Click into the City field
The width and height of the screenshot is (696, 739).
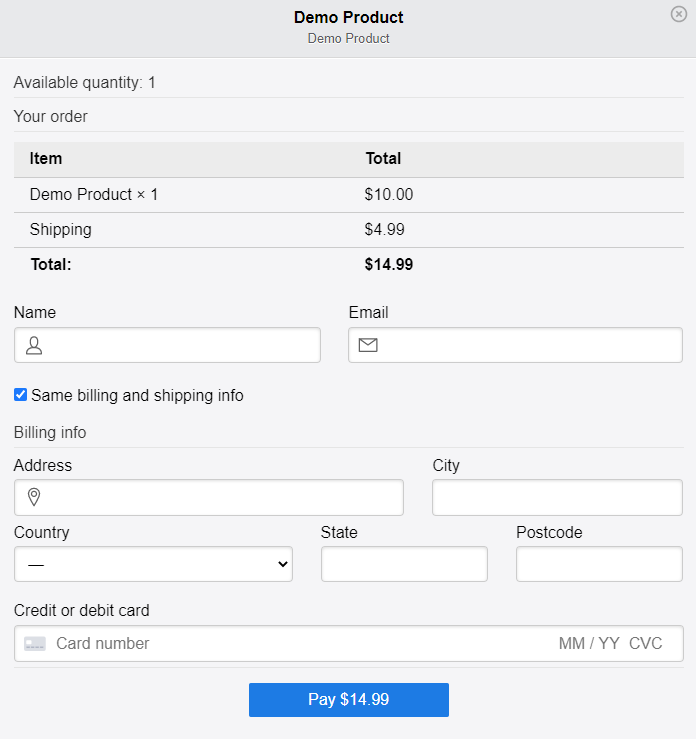(x=557, y=497)
